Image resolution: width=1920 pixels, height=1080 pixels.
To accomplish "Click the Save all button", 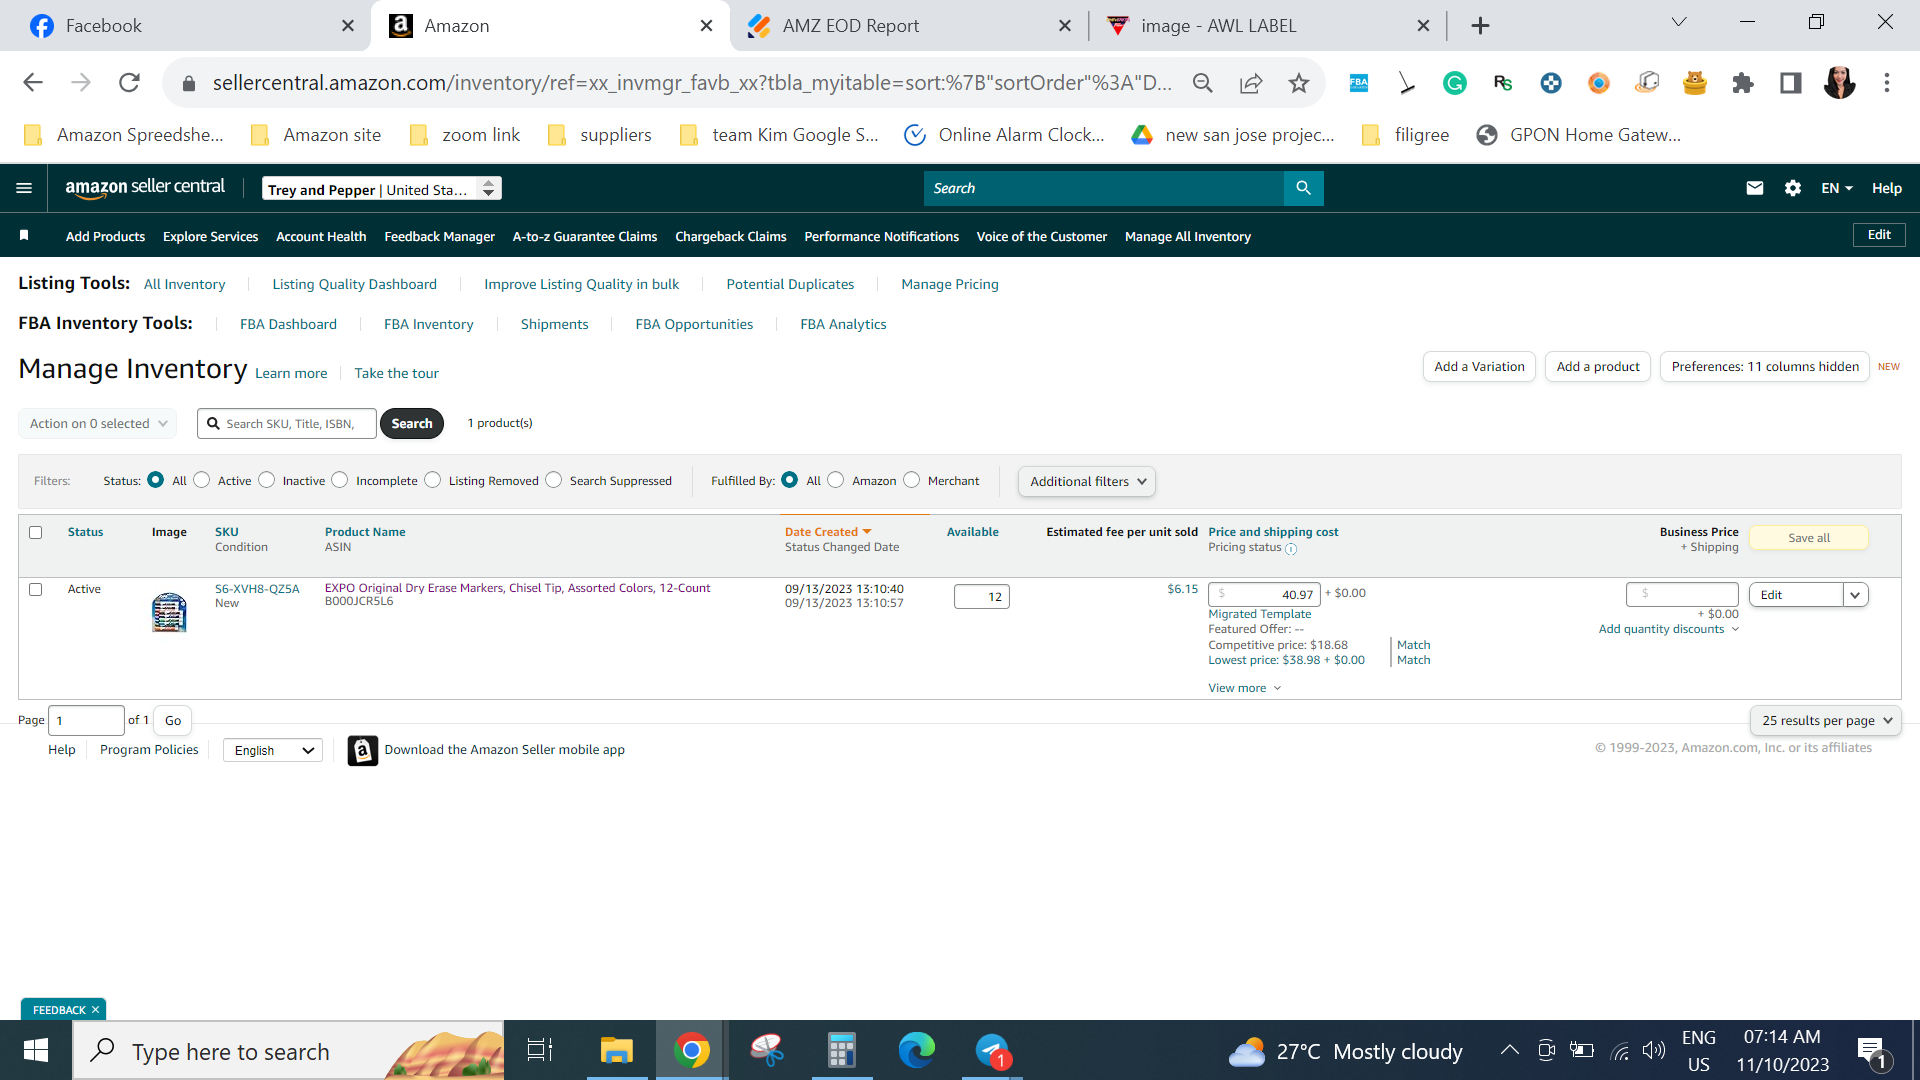I will (x=1808, y=538).
